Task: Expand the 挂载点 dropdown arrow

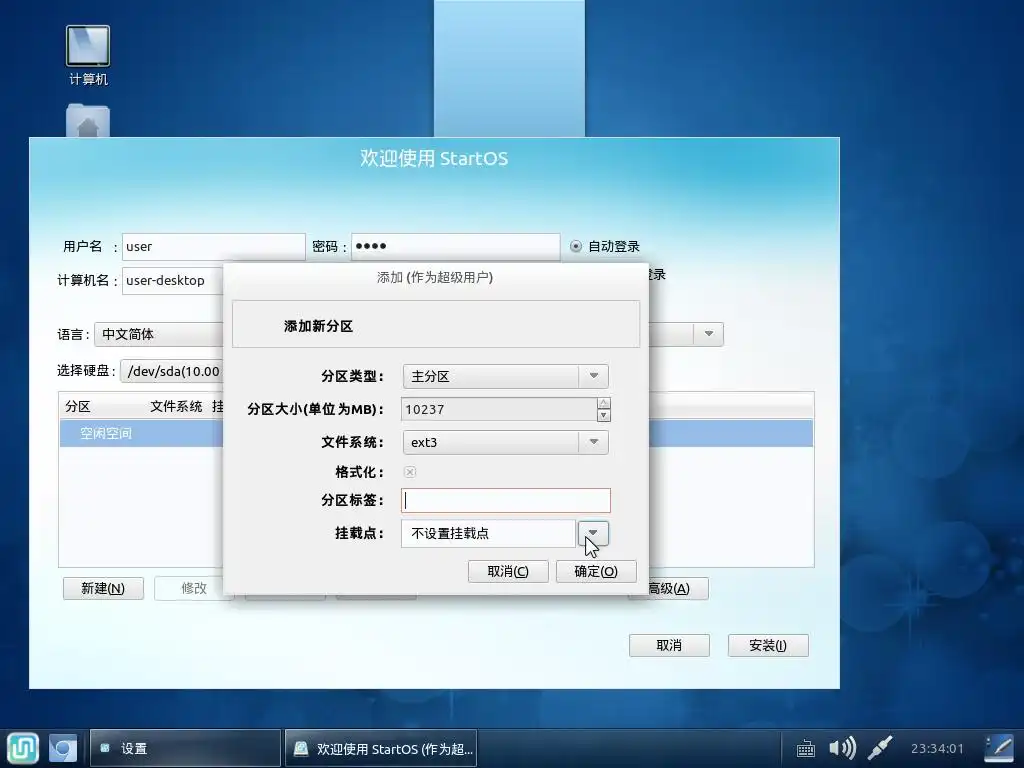Action: click(593, 533)
